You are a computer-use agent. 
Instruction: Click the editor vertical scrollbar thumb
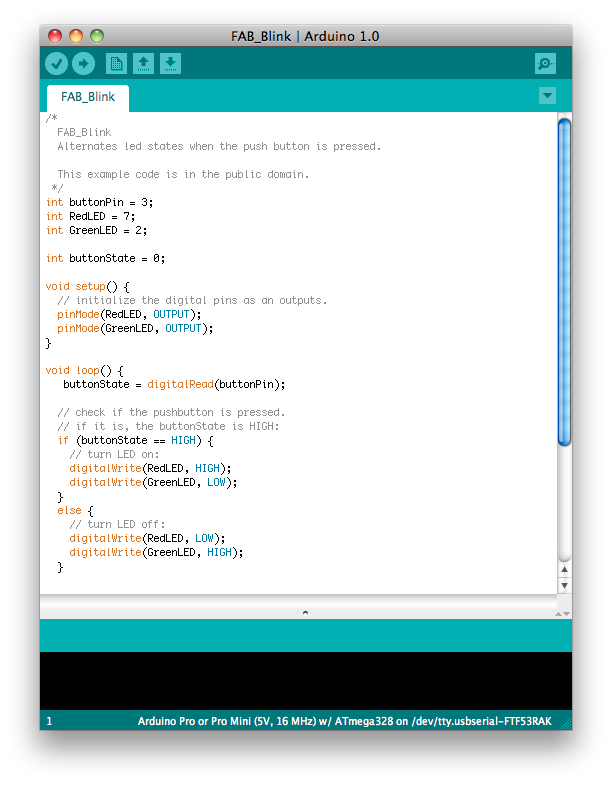(x=564, y=282)
